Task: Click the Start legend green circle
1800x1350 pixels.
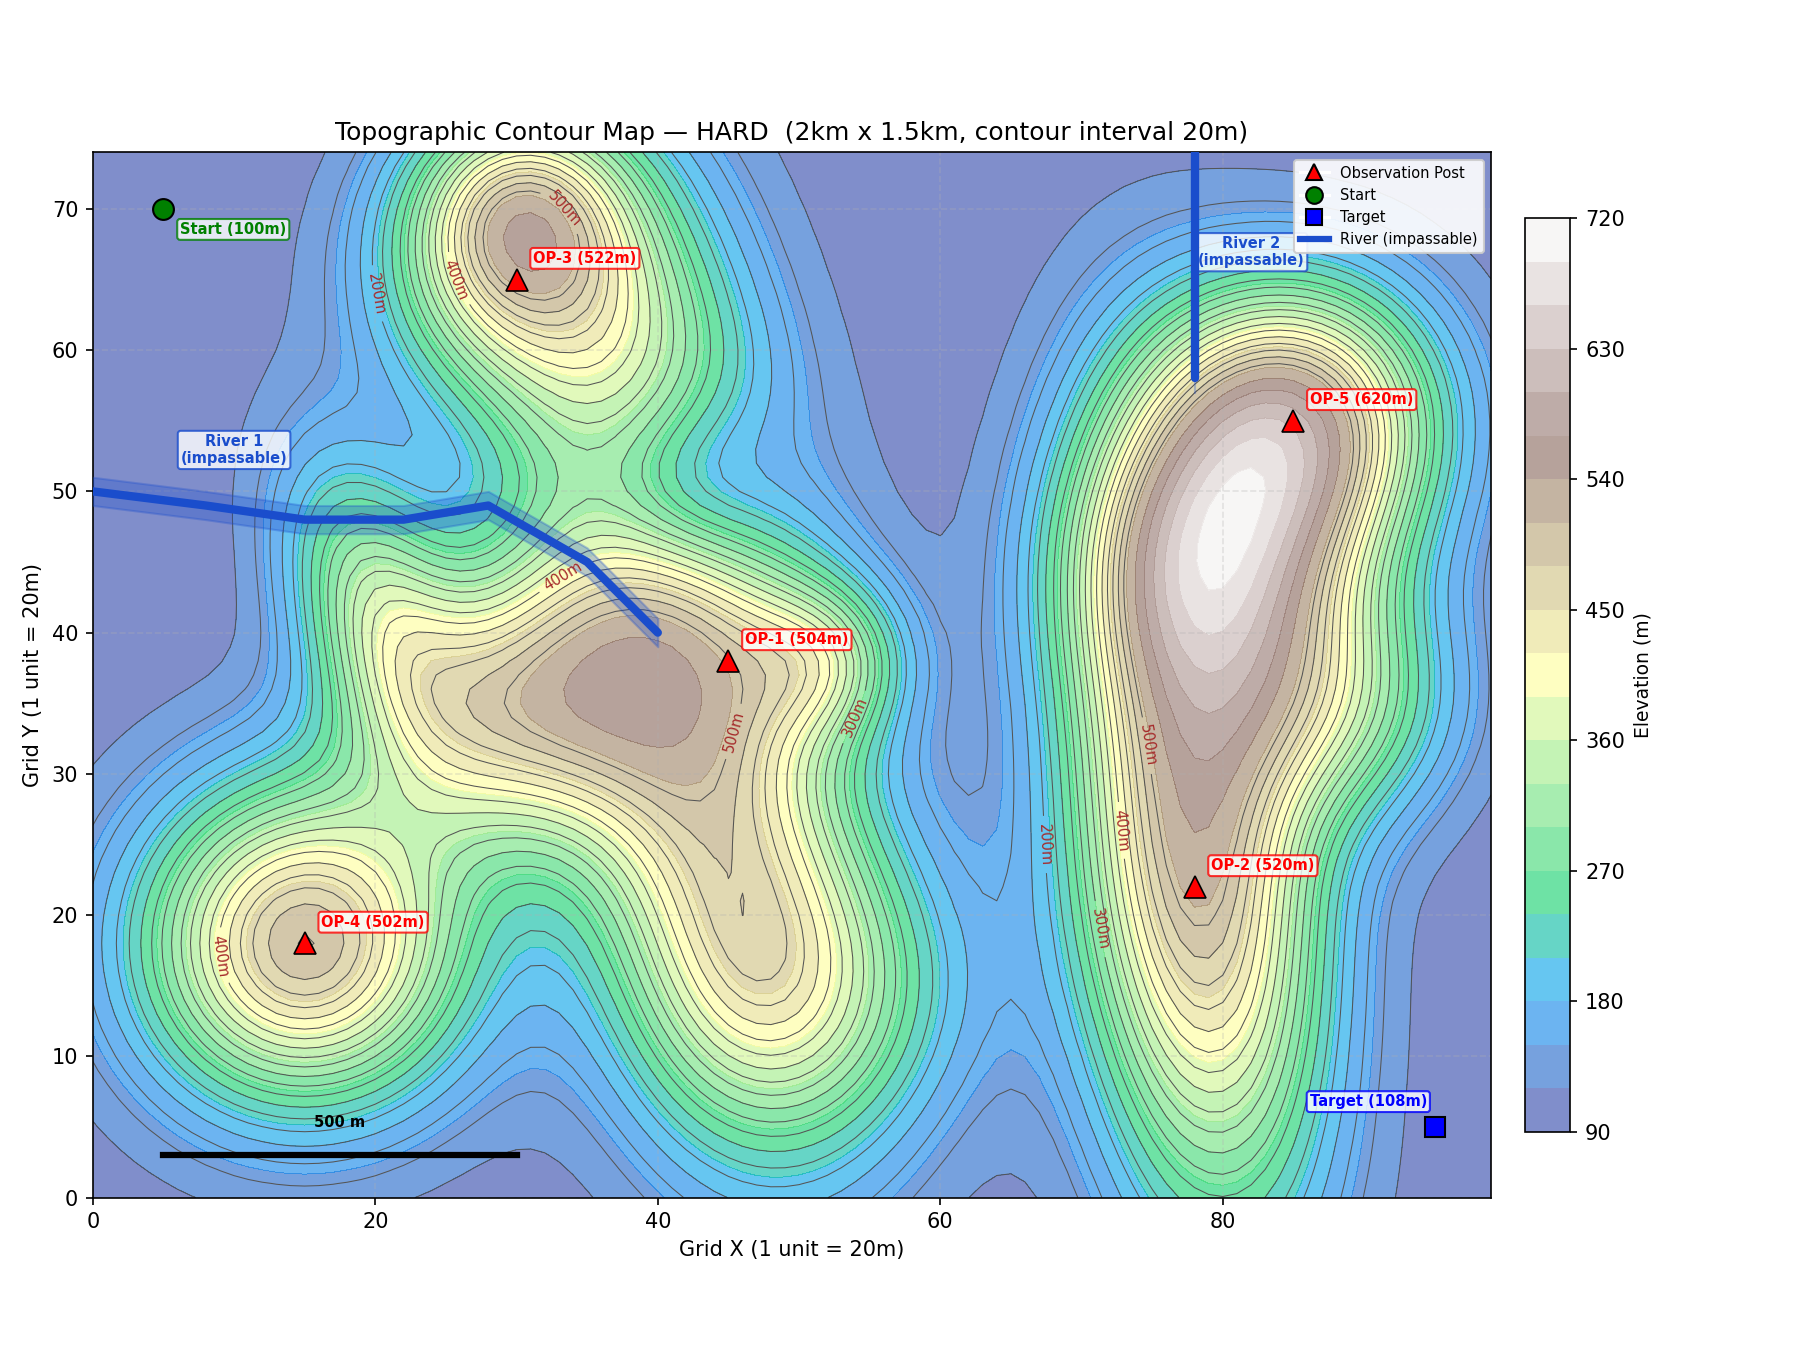Action: pos(1314,195)
